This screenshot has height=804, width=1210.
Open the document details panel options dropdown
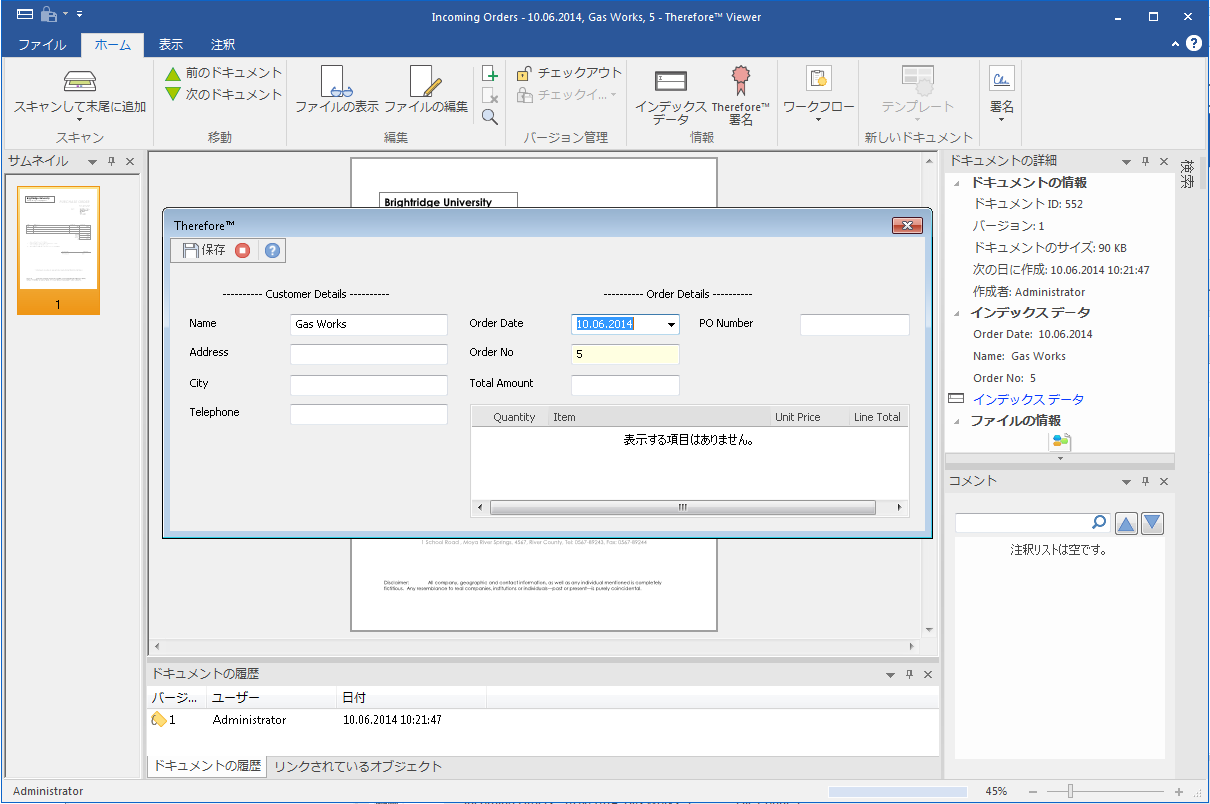coord(1126,162)
